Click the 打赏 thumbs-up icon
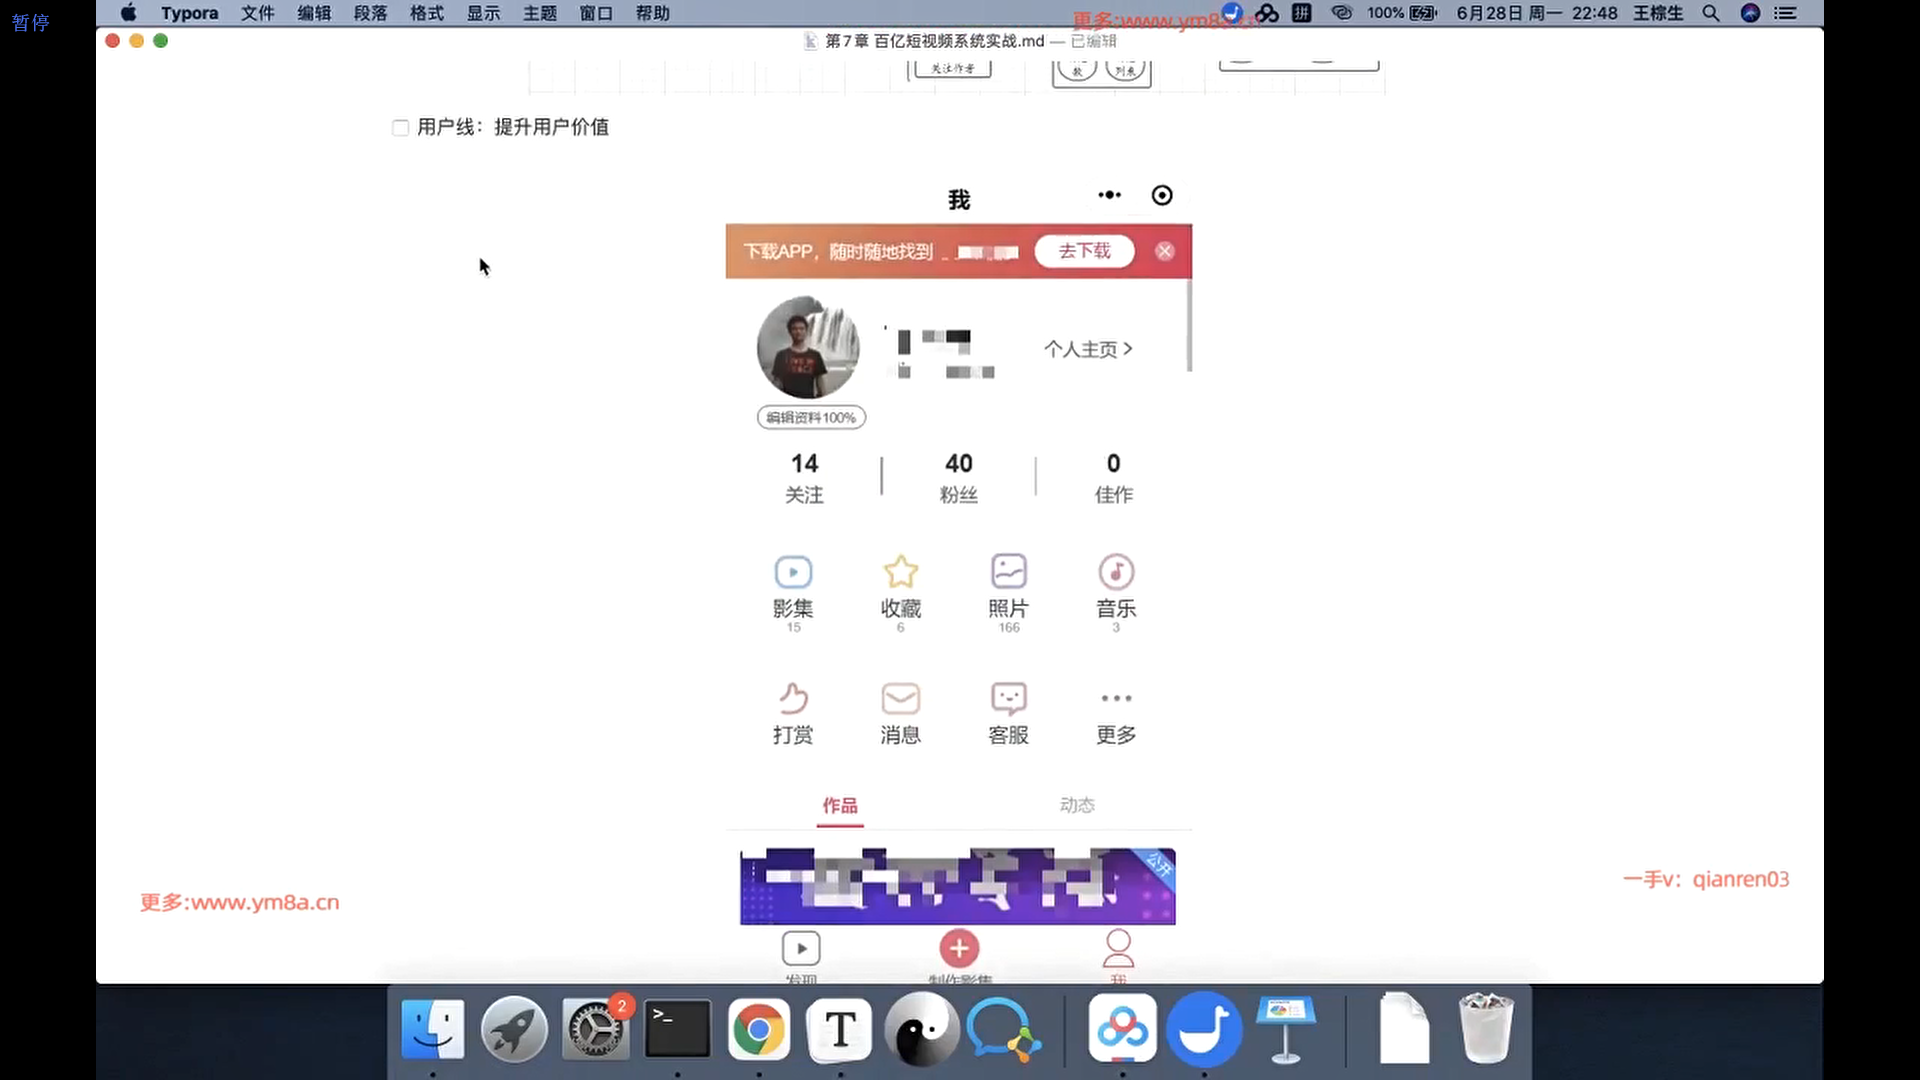The height and width of the screenshot is (1080, 1920). [x=793, y=699]
